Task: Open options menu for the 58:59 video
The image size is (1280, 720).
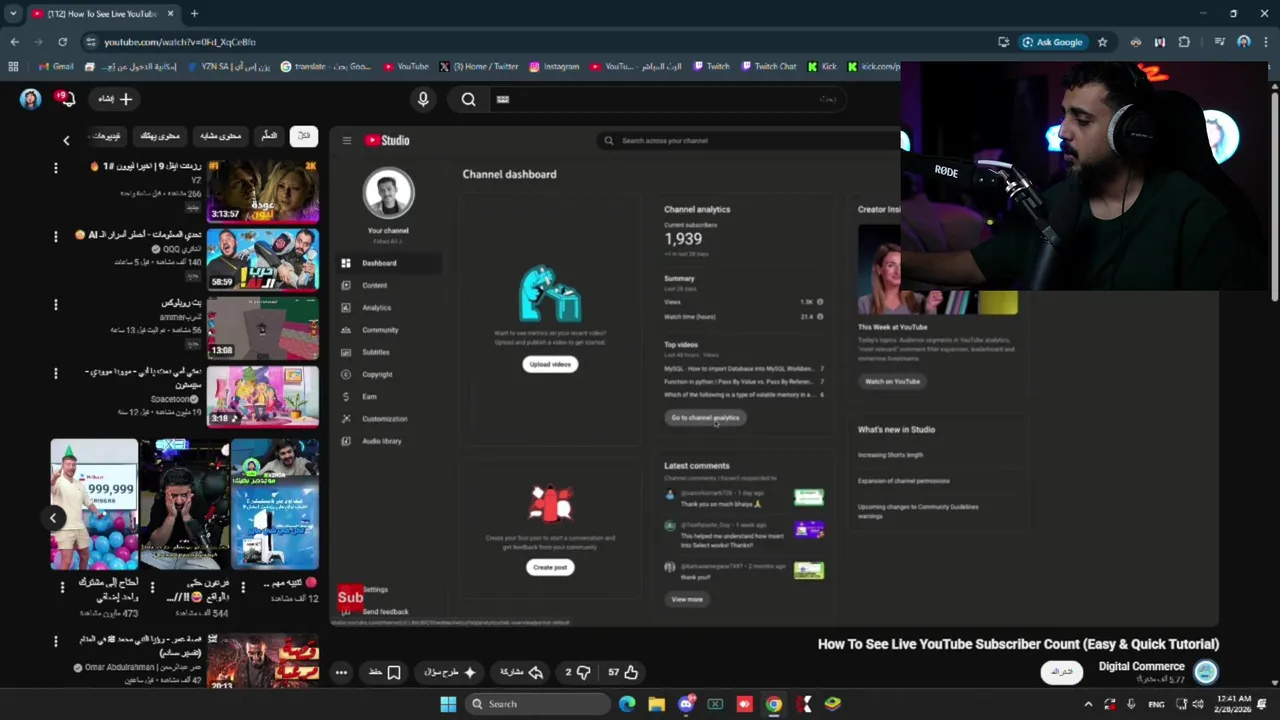Action: tap(56, 236)
